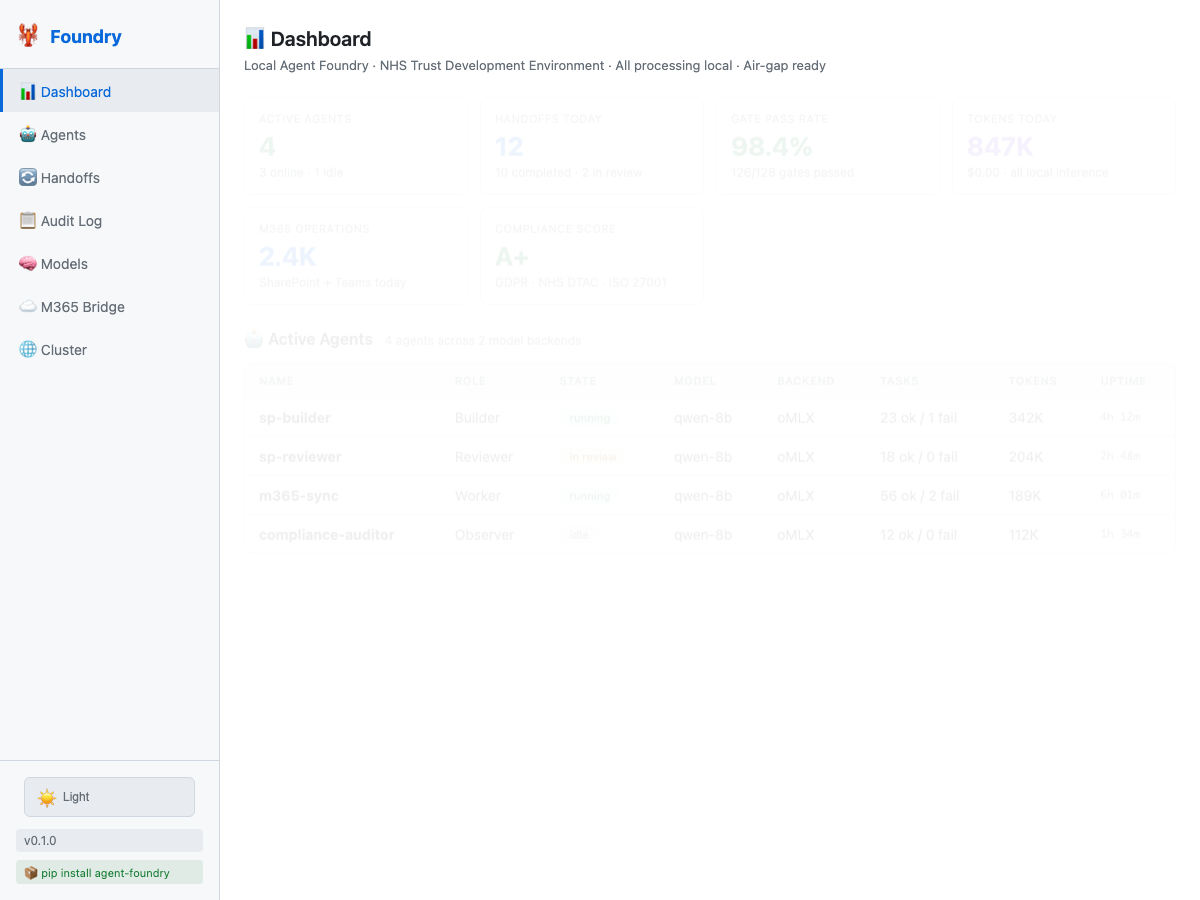1200x900 pixels.
Task: Click the Foundry lobster logo icon
Action: click(x=28, y=36)
